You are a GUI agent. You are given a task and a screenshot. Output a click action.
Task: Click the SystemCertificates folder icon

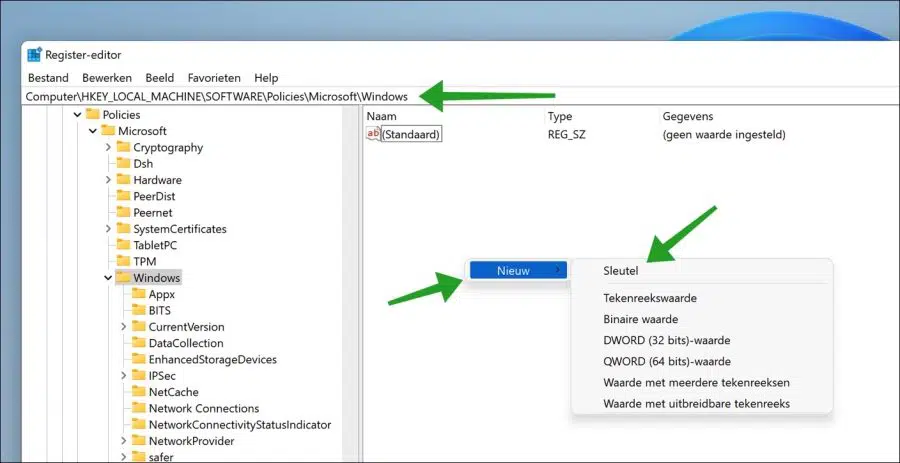tap(123, 228)
